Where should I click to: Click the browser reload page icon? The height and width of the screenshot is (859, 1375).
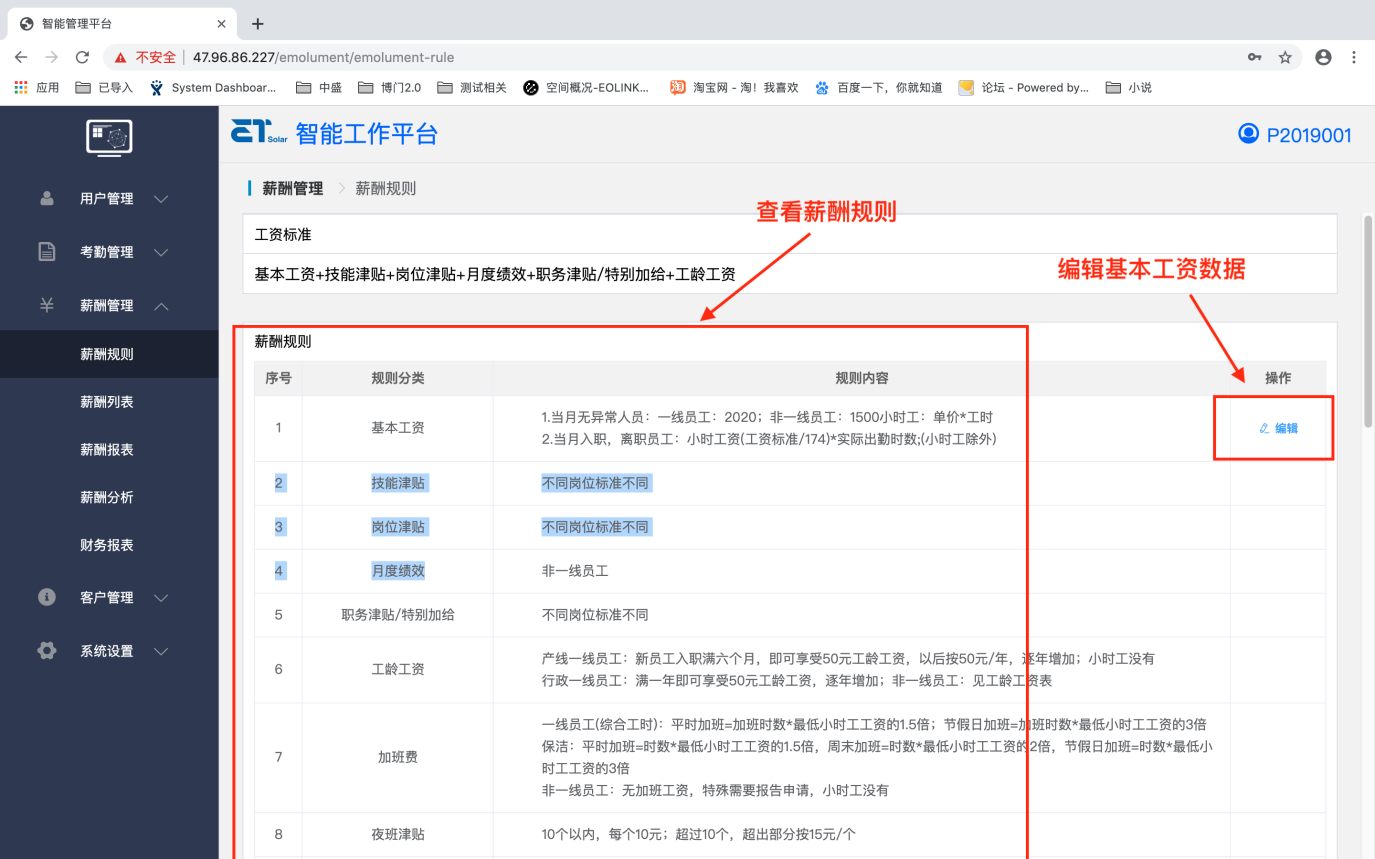83,57
